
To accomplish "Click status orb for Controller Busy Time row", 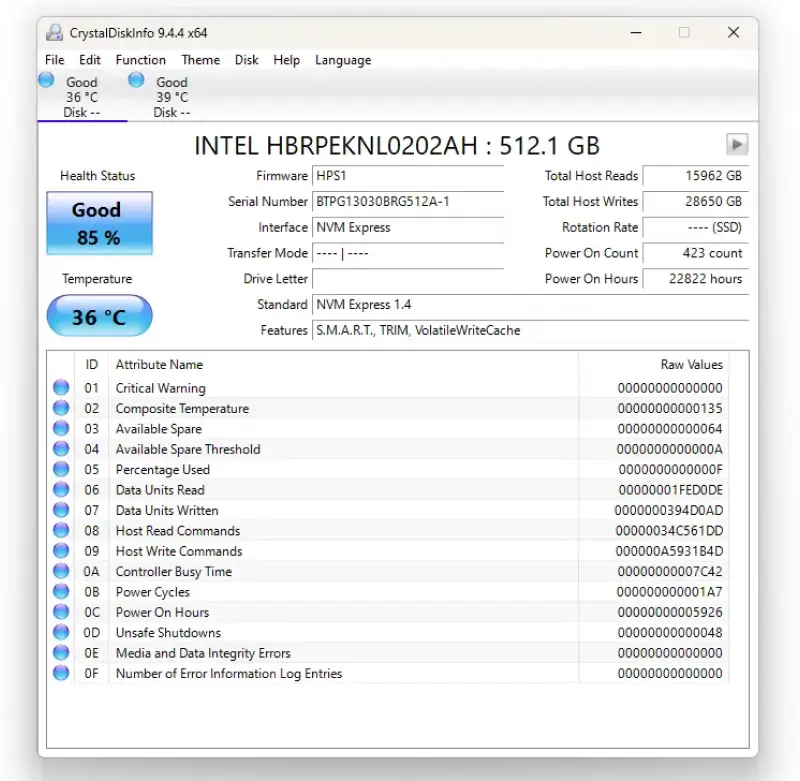I will 61,571.
